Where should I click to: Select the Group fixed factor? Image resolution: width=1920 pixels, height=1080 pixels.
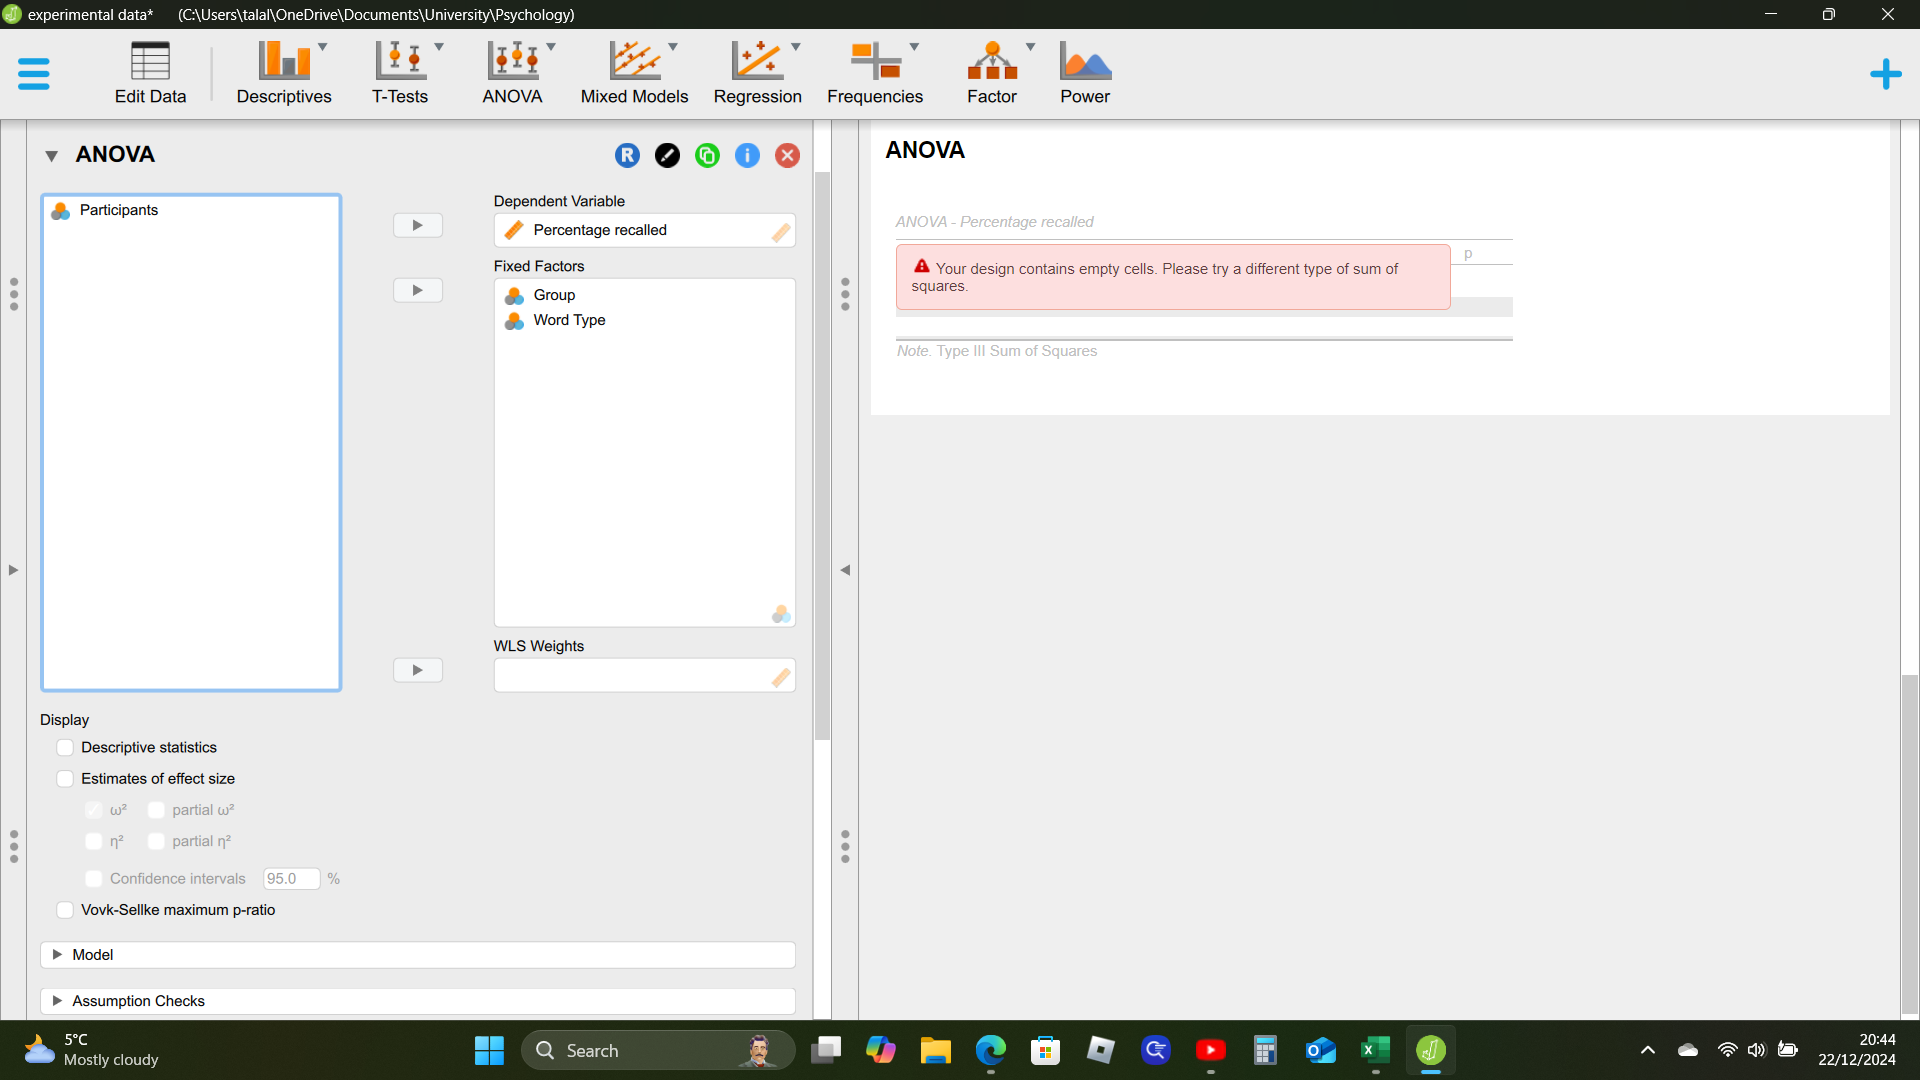tap(554, 295)
